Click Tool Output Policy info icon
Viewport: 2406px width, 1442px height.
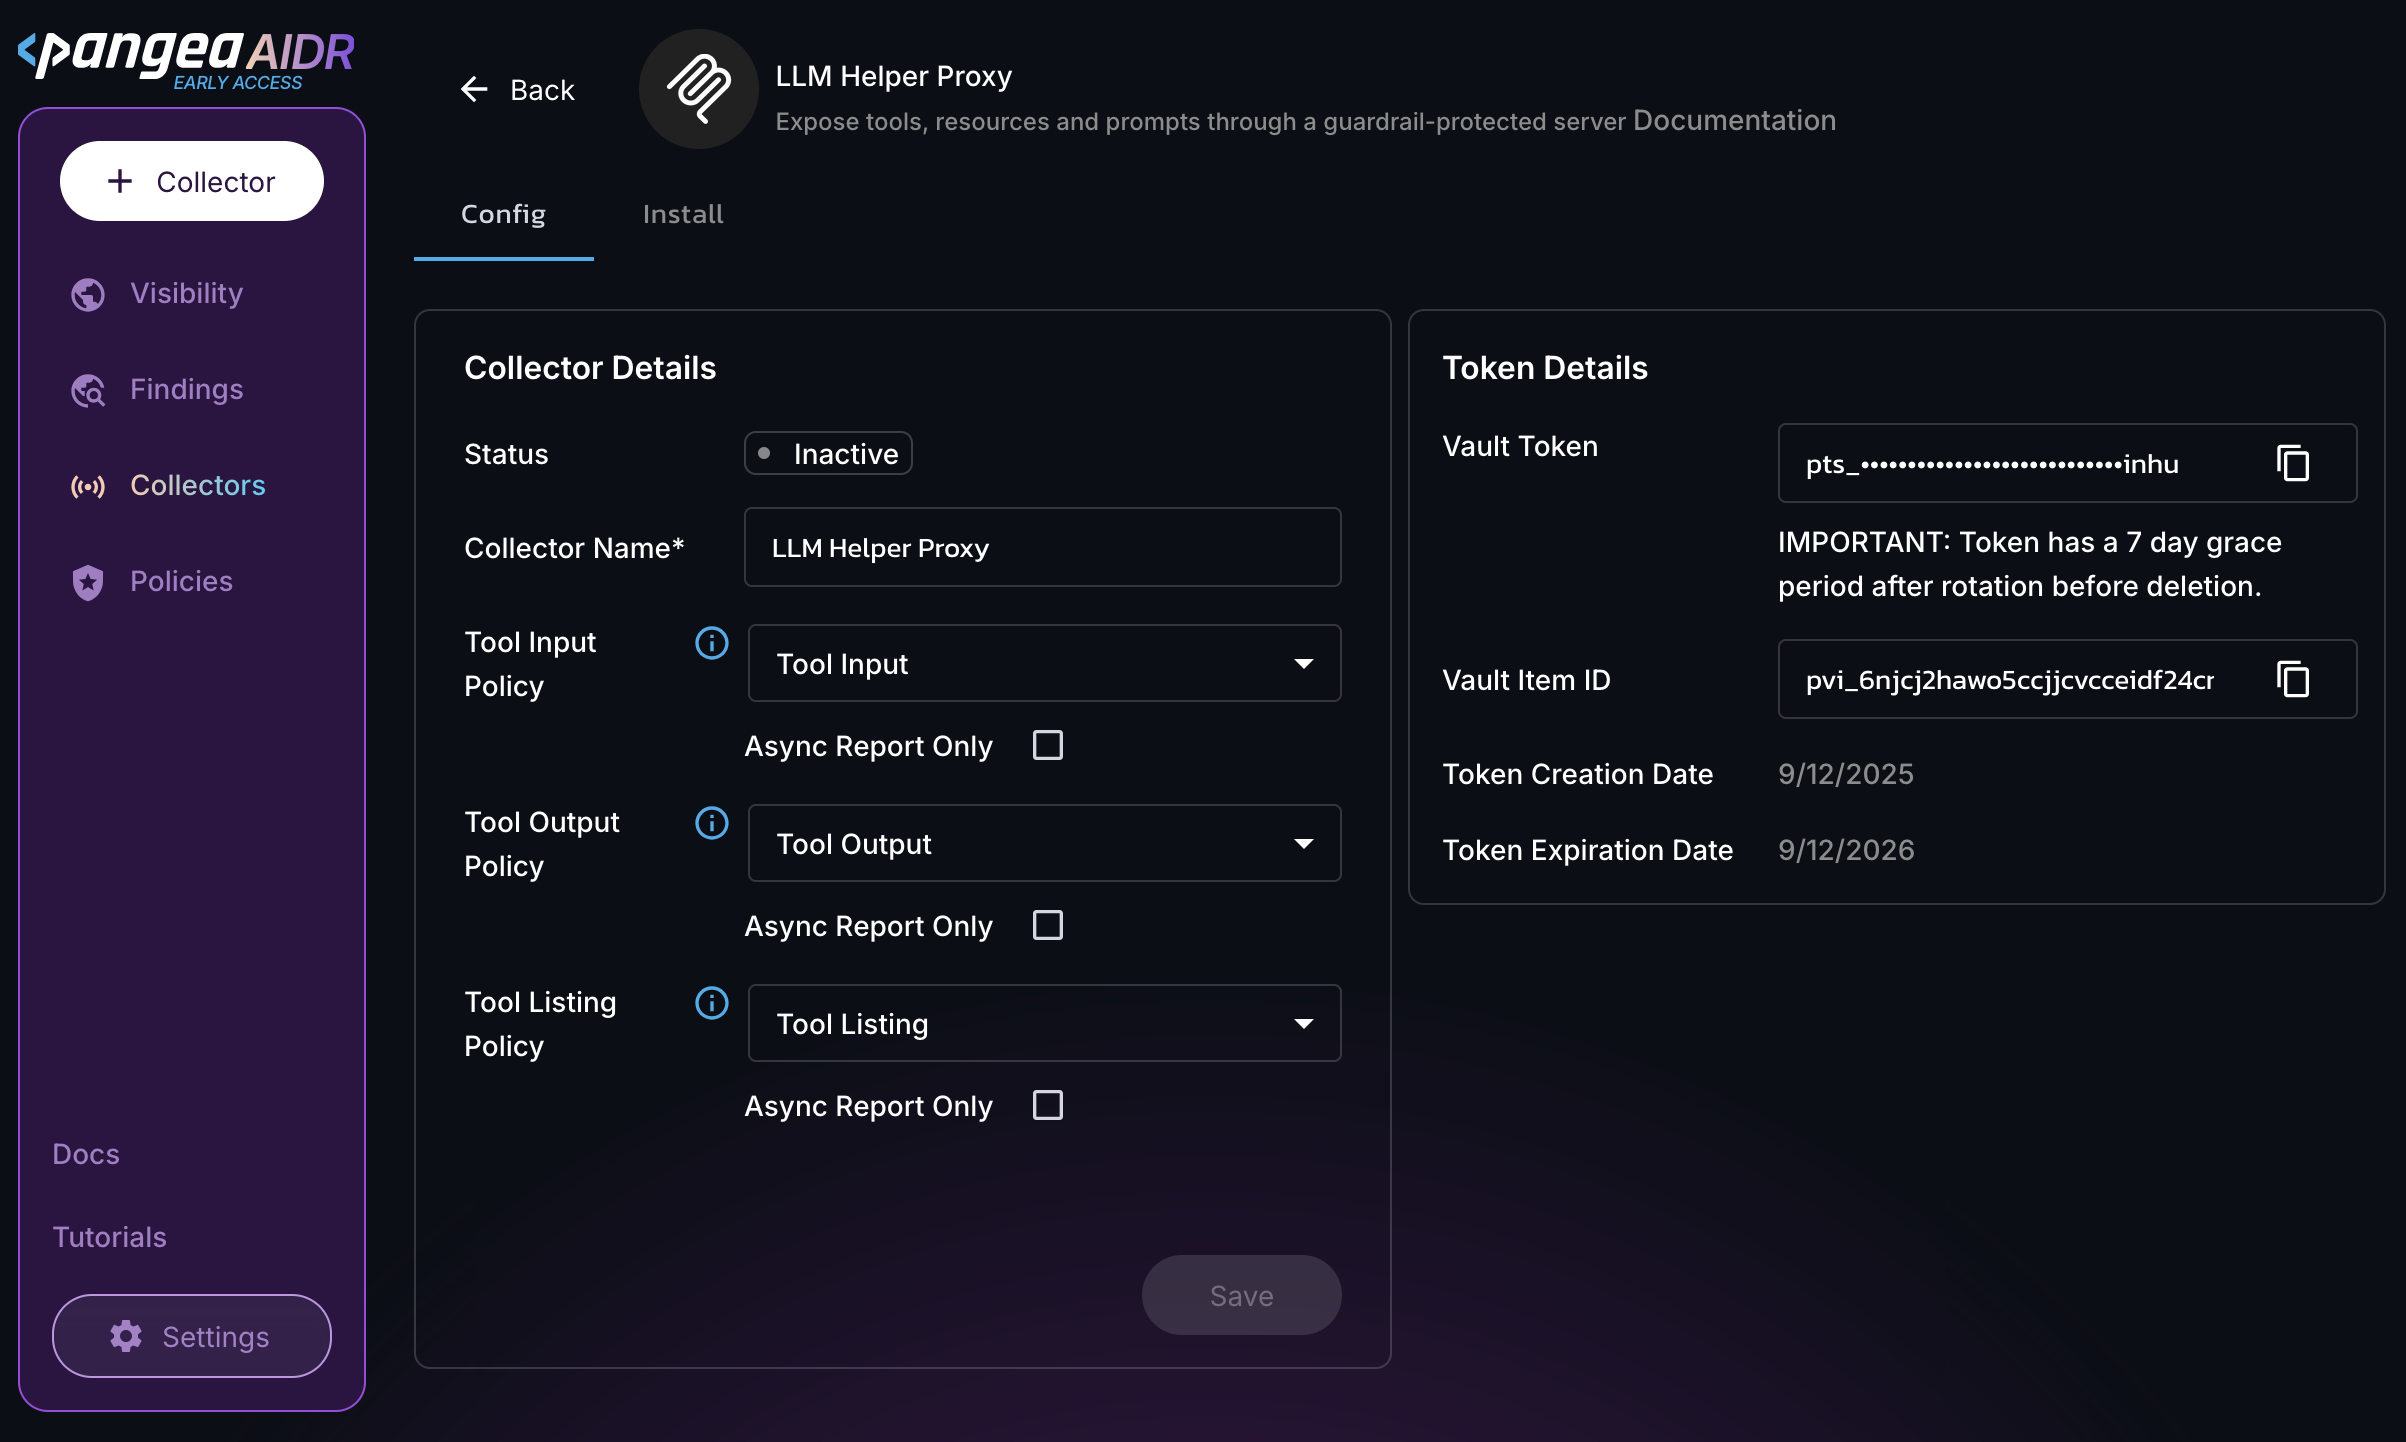tap(711, 823)
